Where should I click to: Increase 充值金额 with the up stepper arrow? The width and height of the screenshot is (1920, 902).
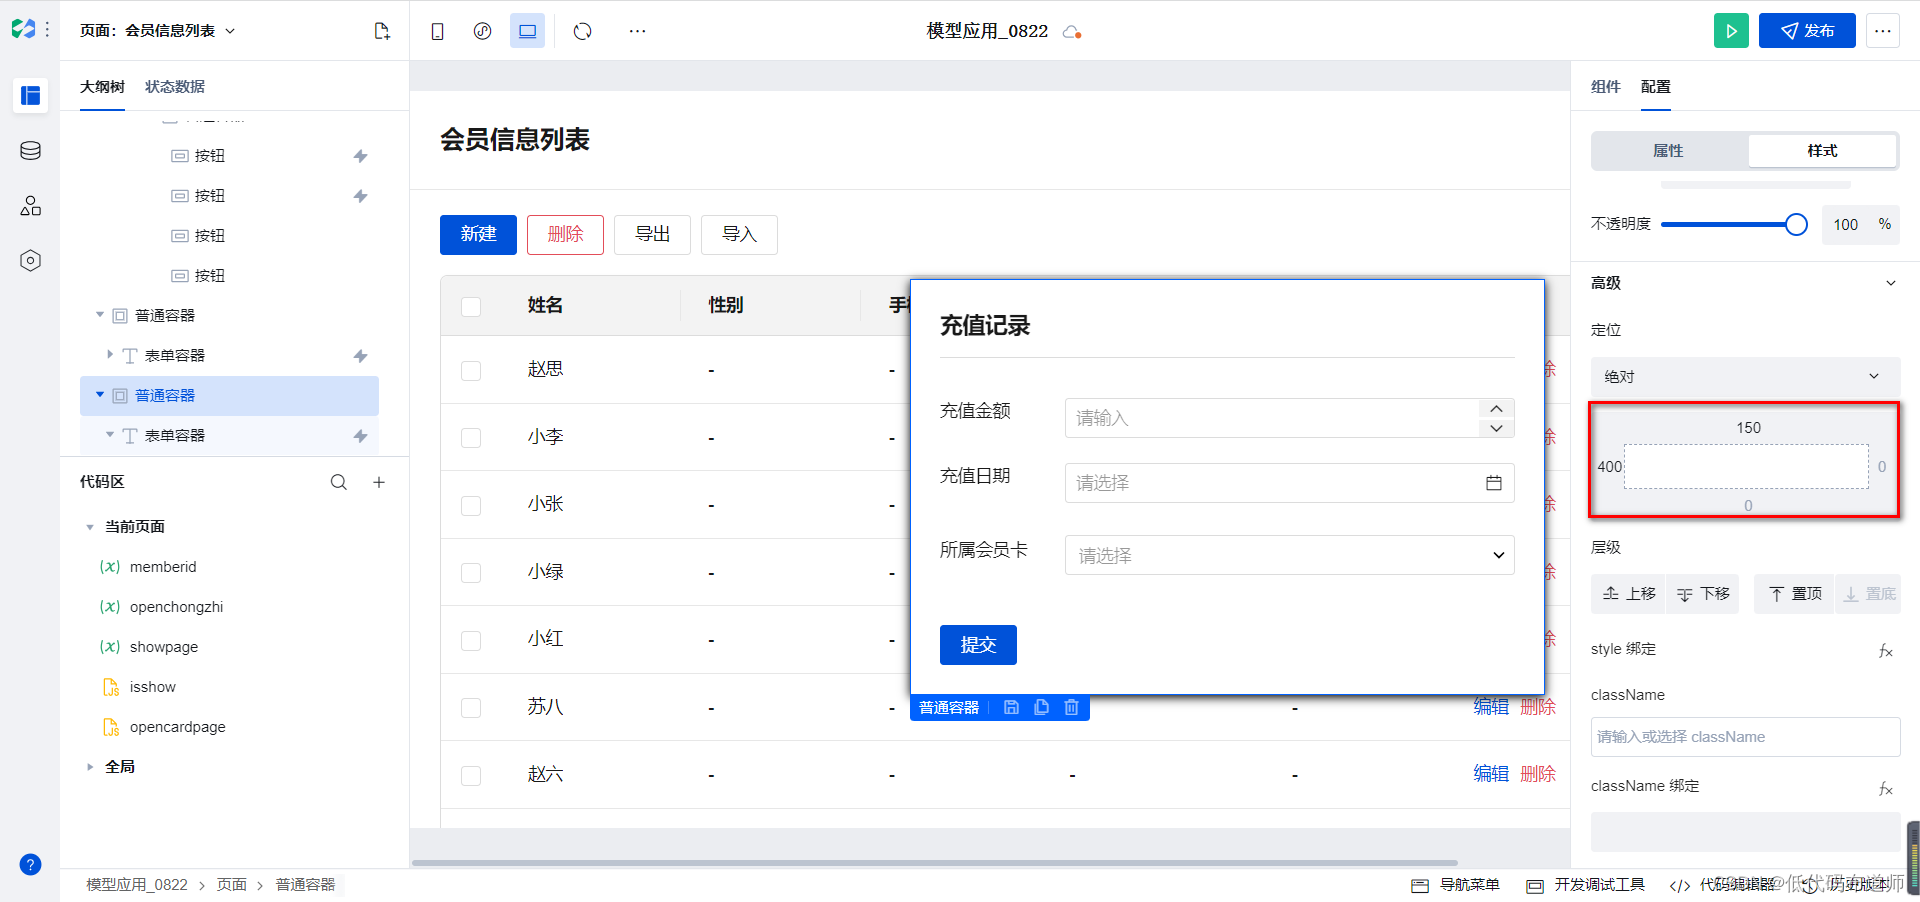(1496, 408)
